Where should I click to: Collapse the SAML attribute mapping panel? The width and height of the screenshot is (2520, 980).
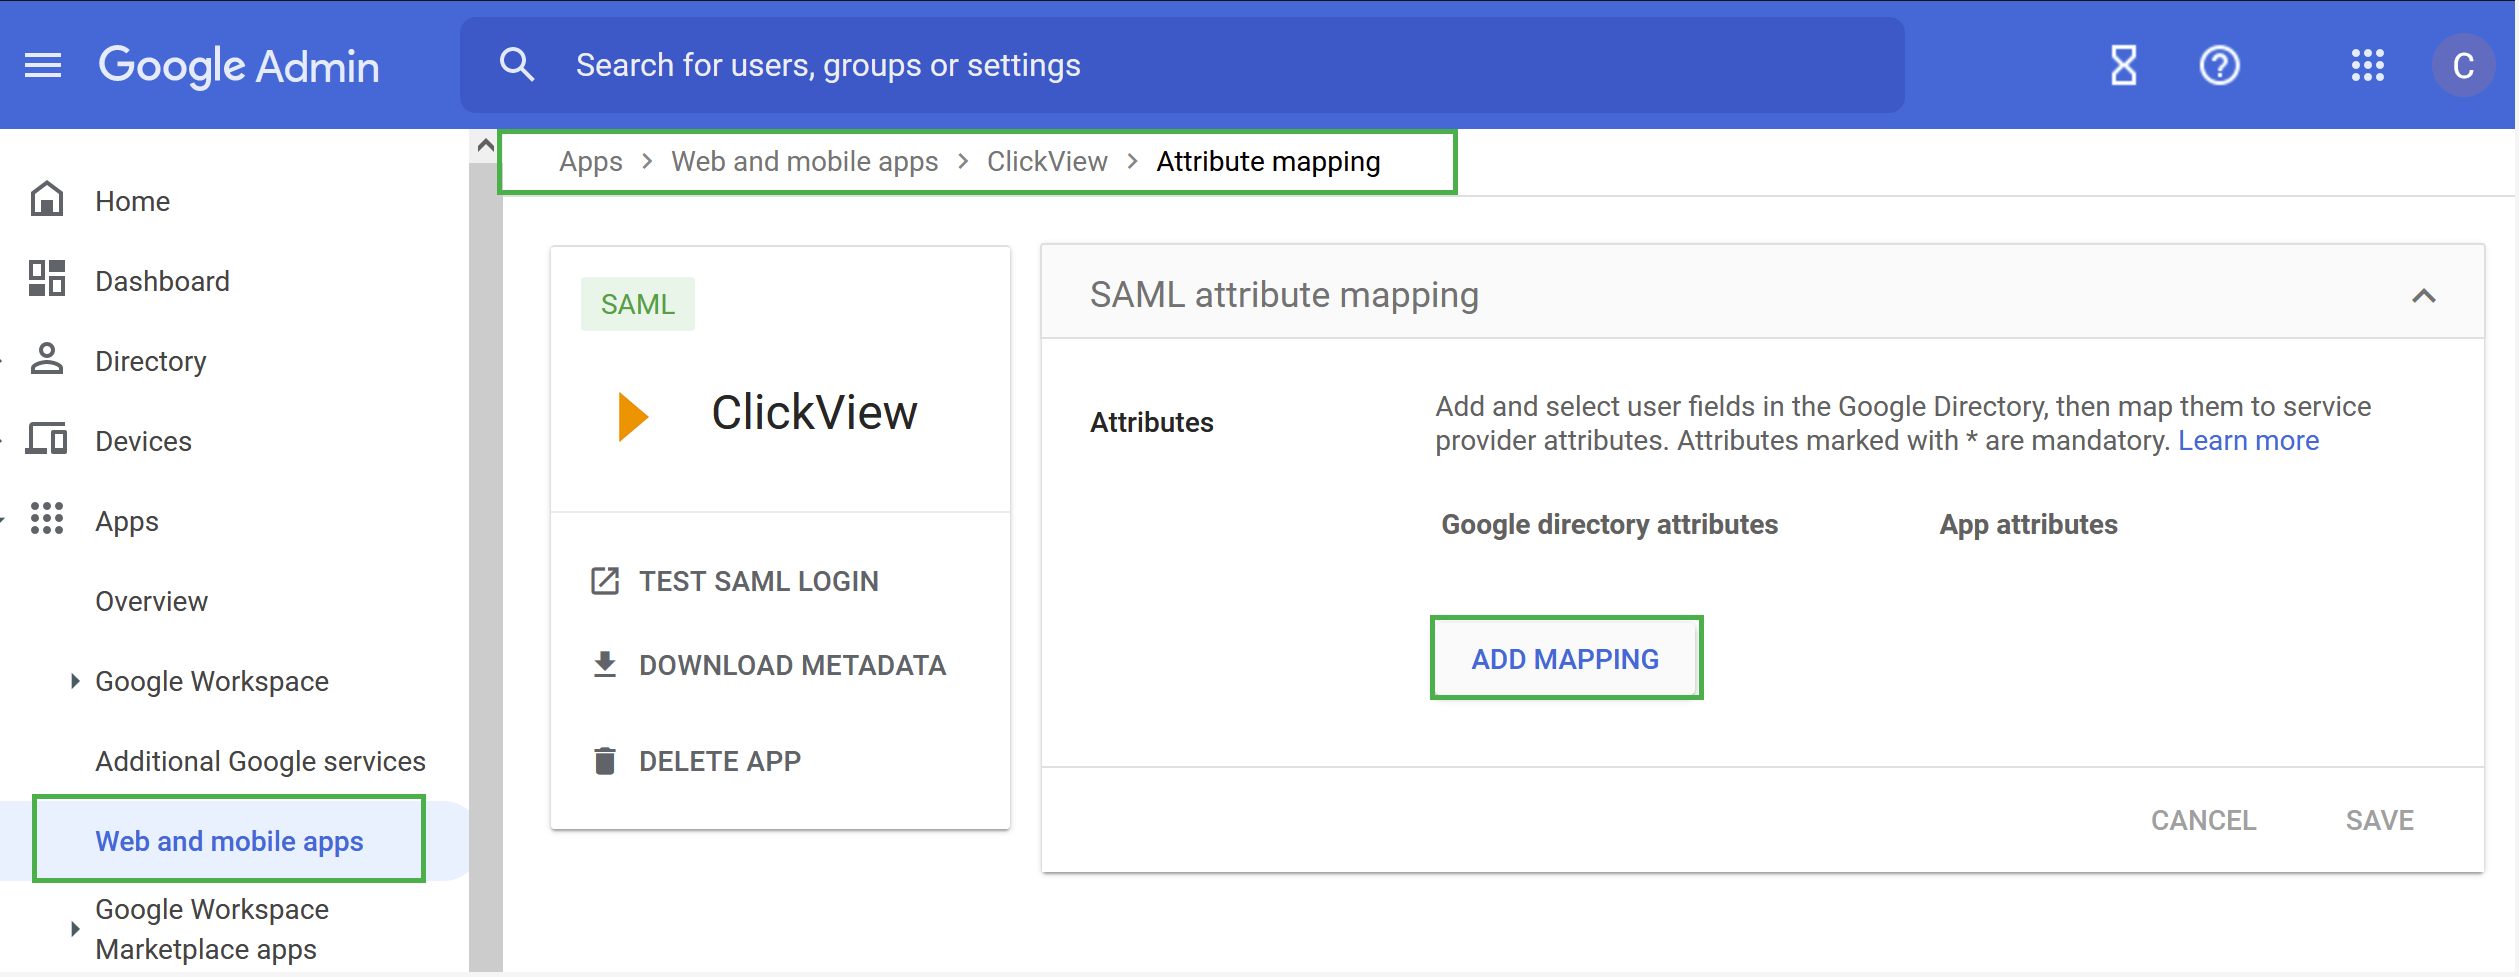[x=2424, y=296]
